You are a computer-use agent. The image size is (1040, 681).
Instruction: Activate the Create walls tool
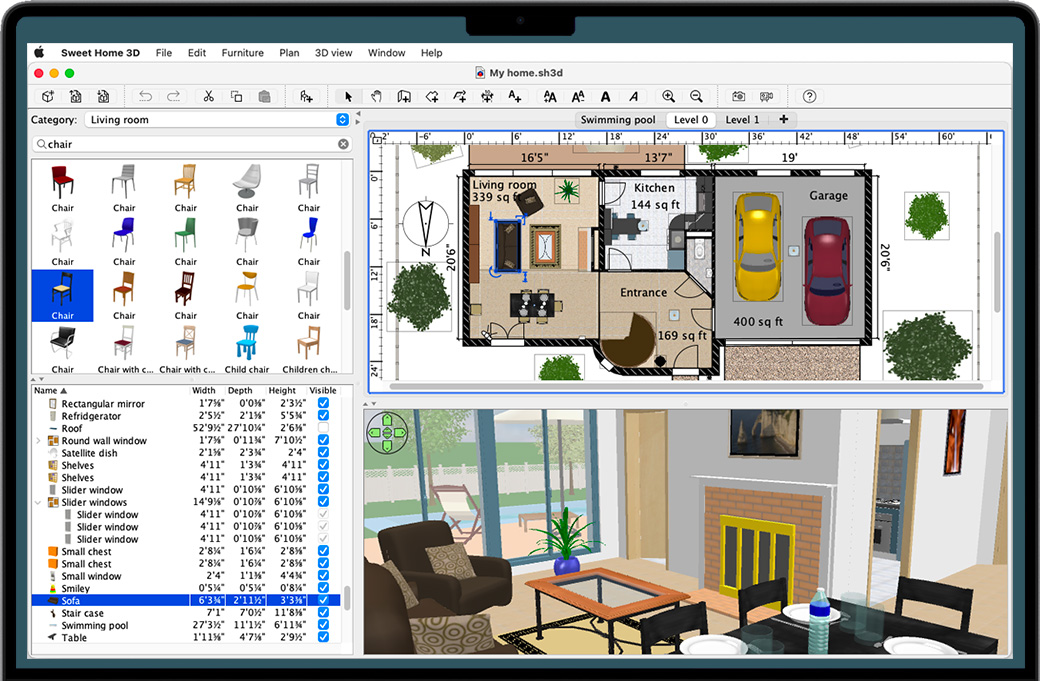coord(404,96)
